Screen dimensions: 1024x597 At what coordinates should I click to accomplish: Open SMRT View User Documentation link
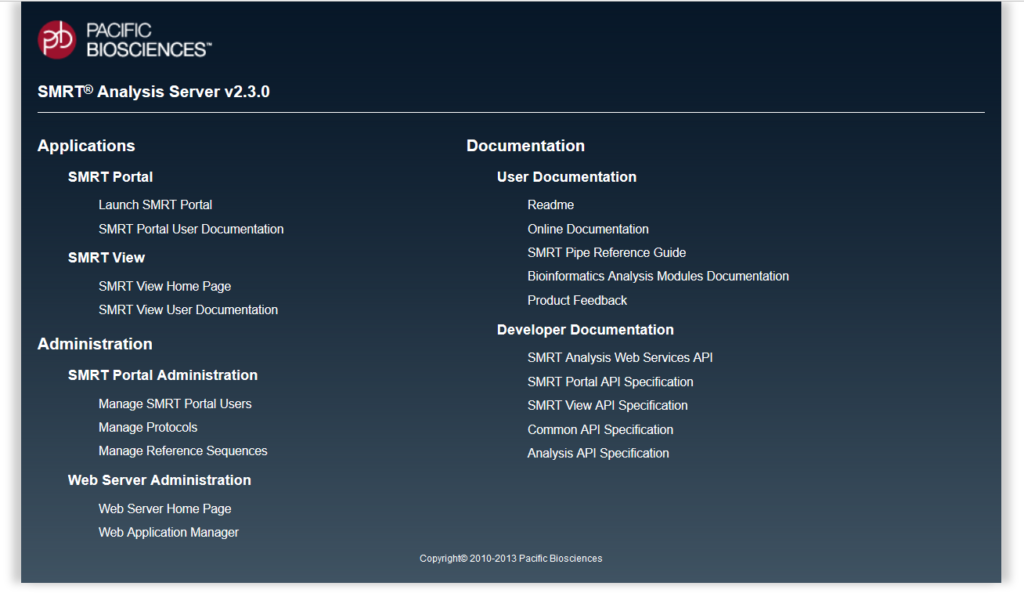[x=188, y=310]
